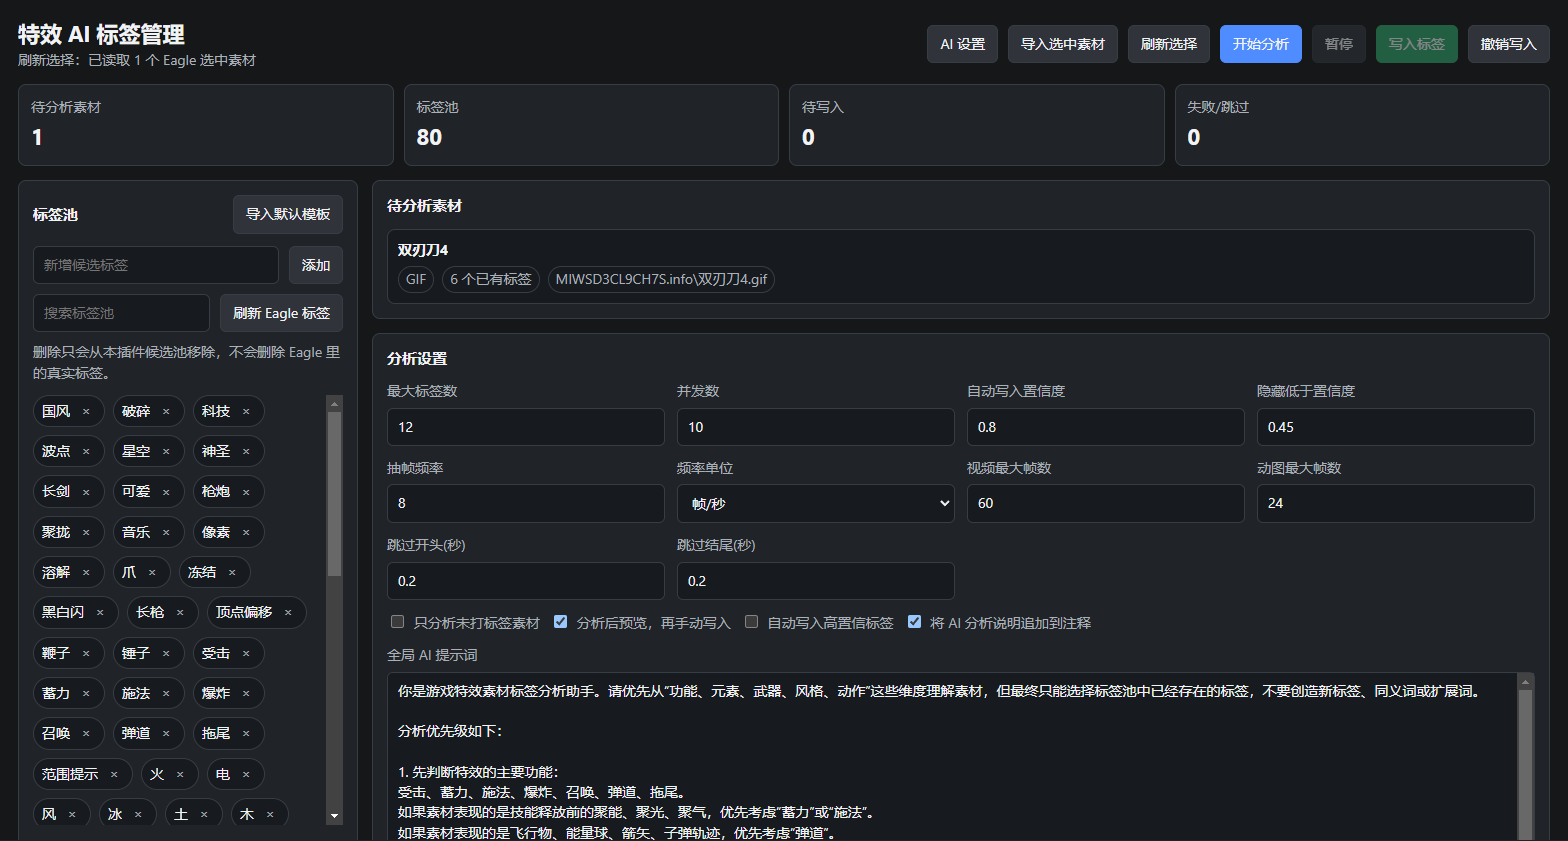Click 撤销写入 button
This screenshot has width=1568, height=841.
[x=1509, y=44]
